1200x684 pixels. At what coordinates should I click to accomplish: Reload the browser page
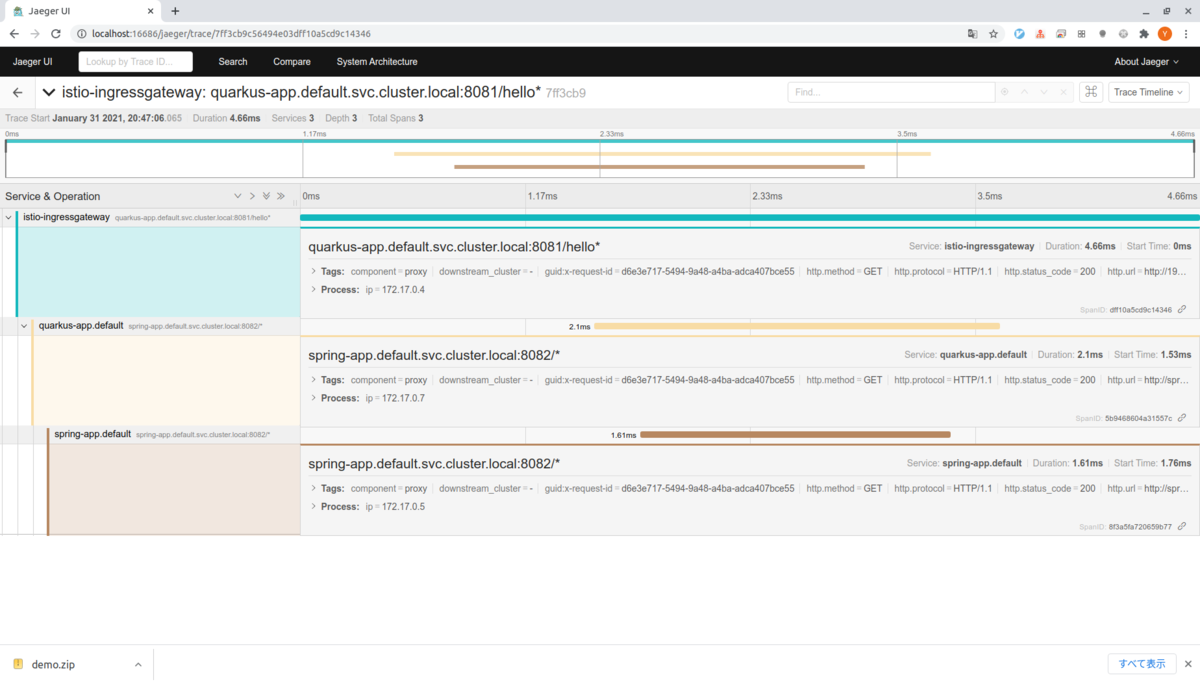tap(56, 33)
